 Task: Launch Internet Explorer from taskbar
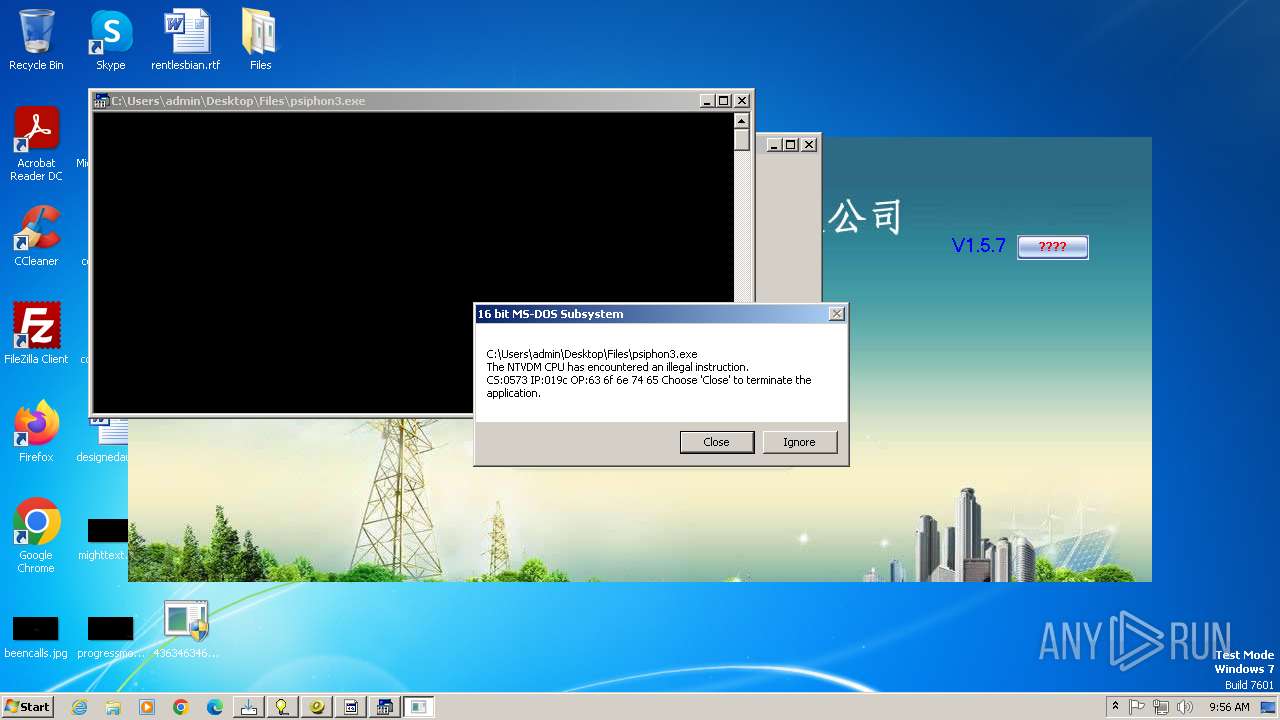(x=79, y=707)
